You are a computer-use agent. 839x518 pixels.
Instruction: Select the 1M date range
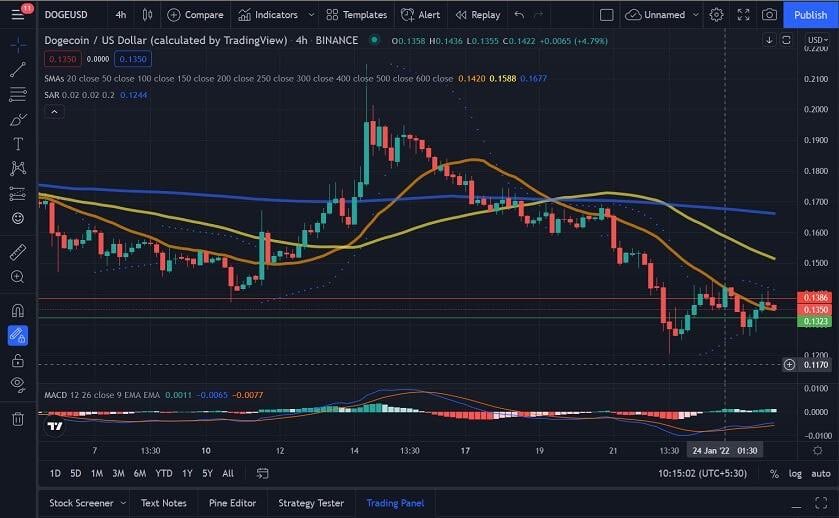97,473
